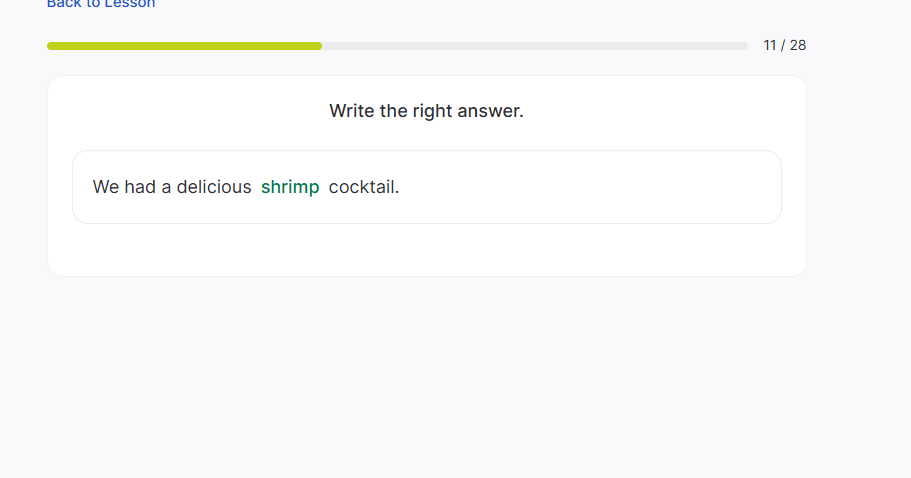911x478 pixels.
Task: Click the word "had" in the sentence
Action: tap(140, 187)
